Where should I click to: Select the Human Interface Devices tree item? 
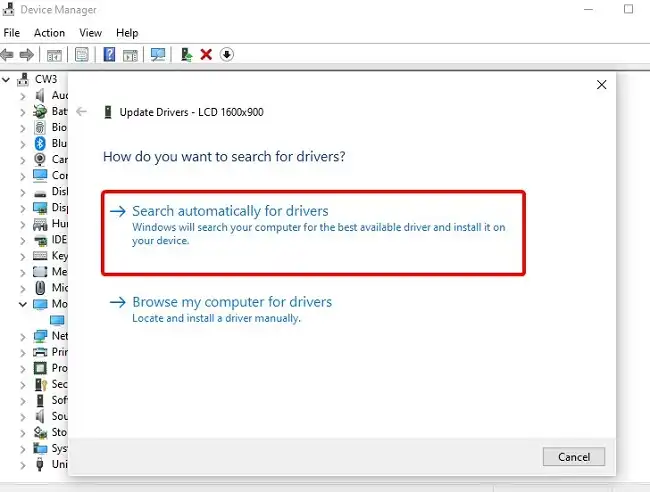click(60, 223)
